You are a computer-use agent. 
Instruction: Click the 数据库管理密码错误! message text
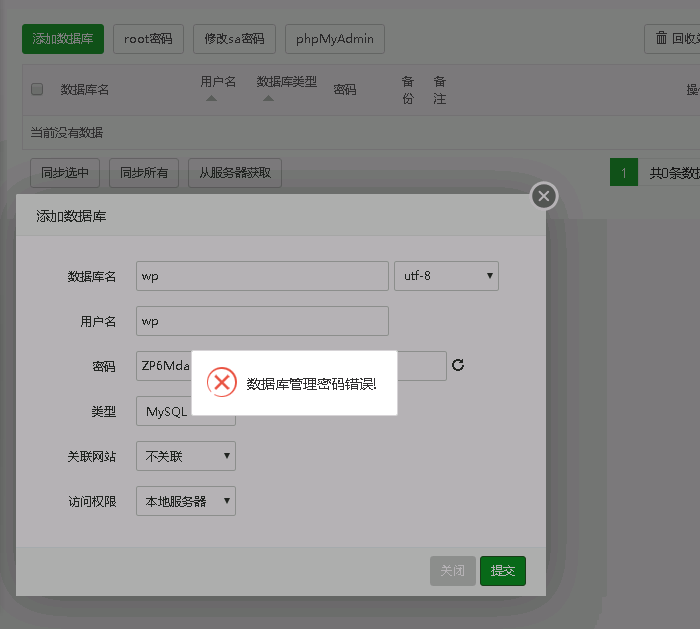click(x=312, y=383)
